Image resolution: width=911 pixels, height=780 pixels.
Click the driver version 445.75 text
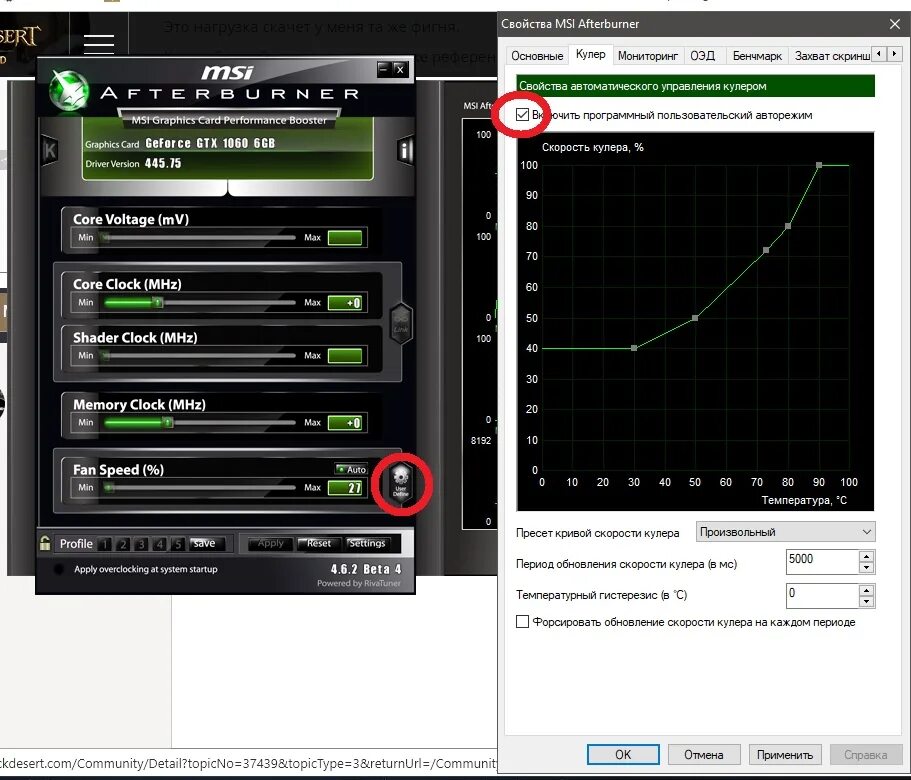[163, 163]
